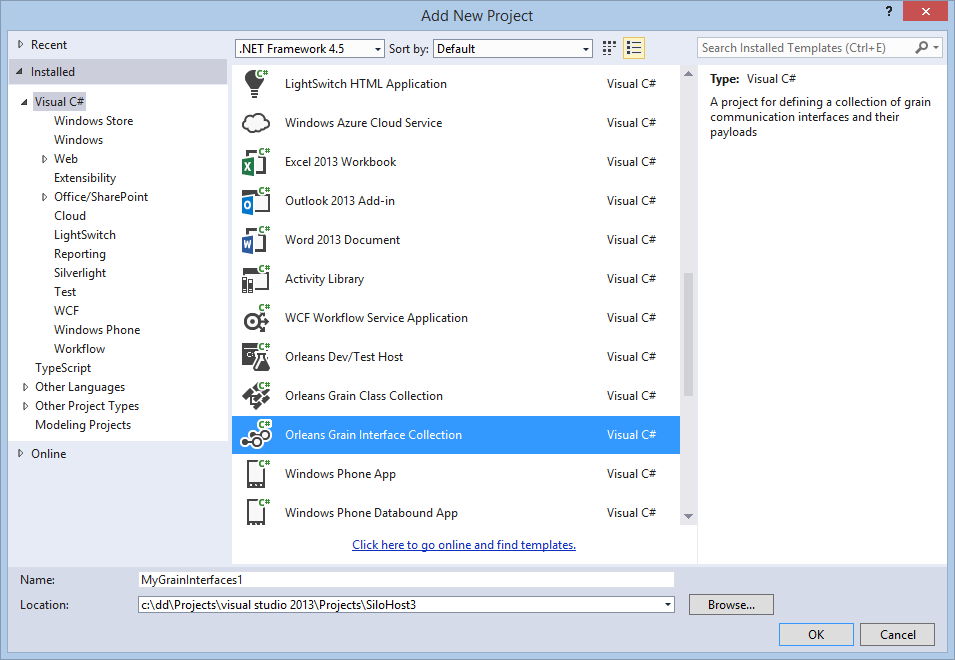The height and width of the screenshot is (660, 955).
Task: Open the .NET Framework version dropdown
Action: click(310, 48)
